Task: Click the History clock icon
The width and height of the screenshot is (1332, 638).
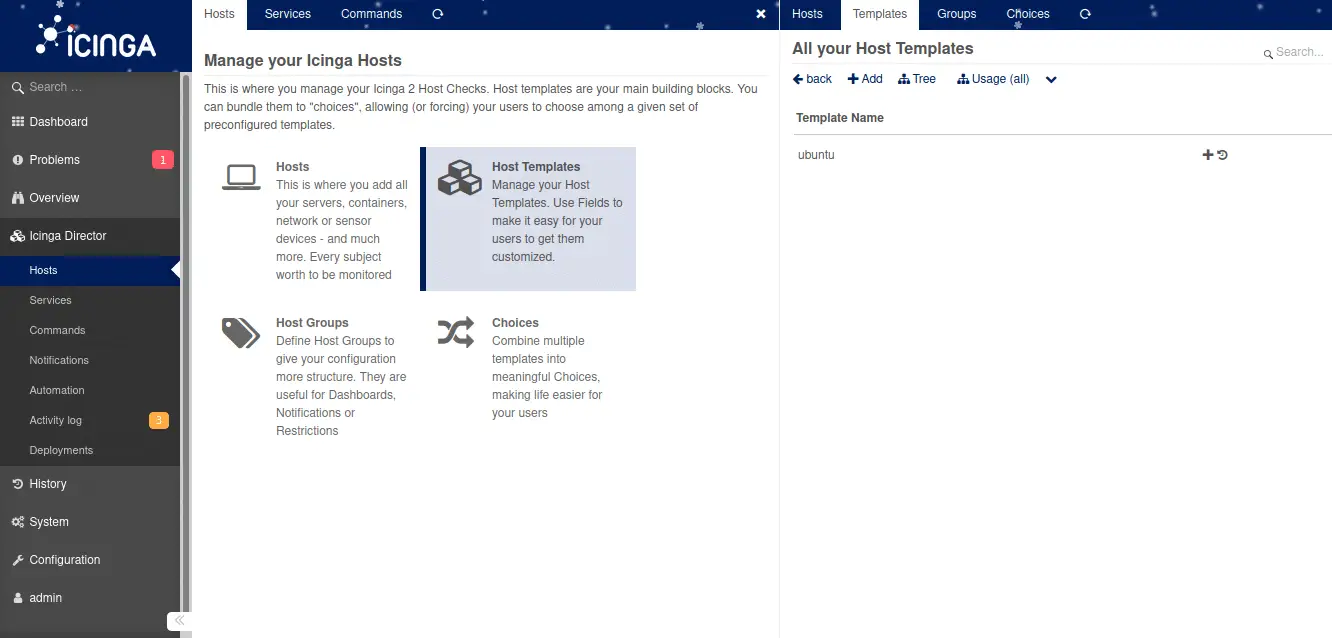Action: [16, 483]
